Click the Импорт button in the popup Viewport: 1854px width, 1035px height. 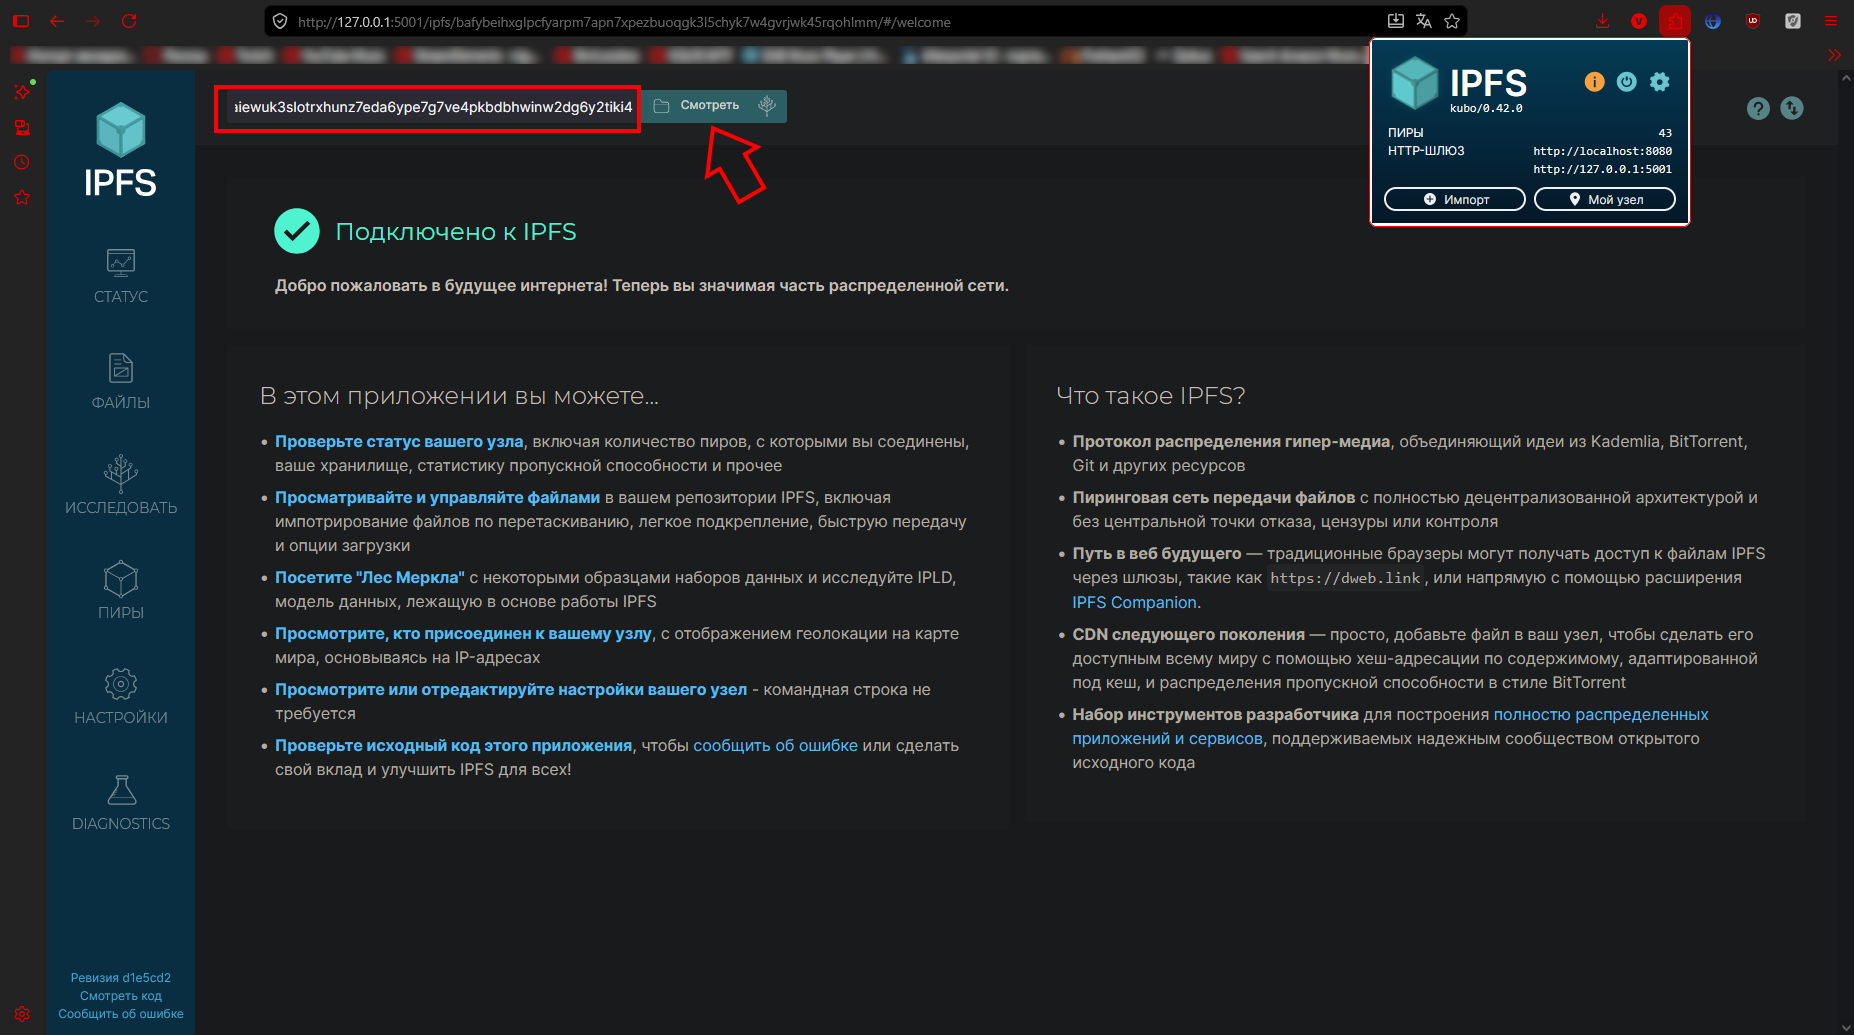click(1455, 199)
